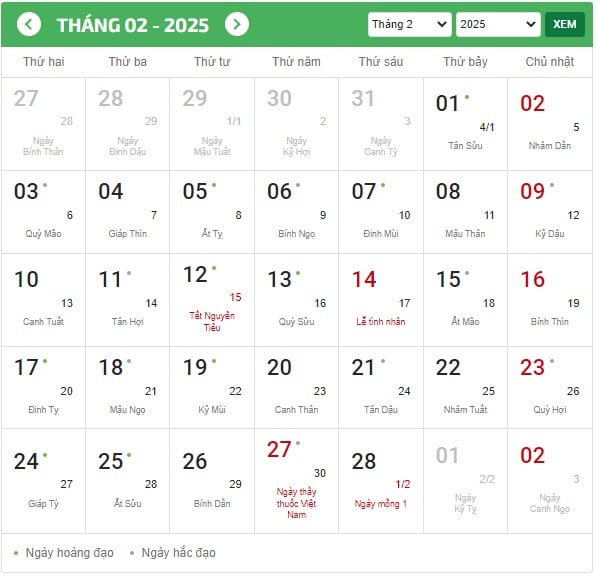
Task: Click the gray Ngày hắc đạo legend dot
Action: click(132, 553)
